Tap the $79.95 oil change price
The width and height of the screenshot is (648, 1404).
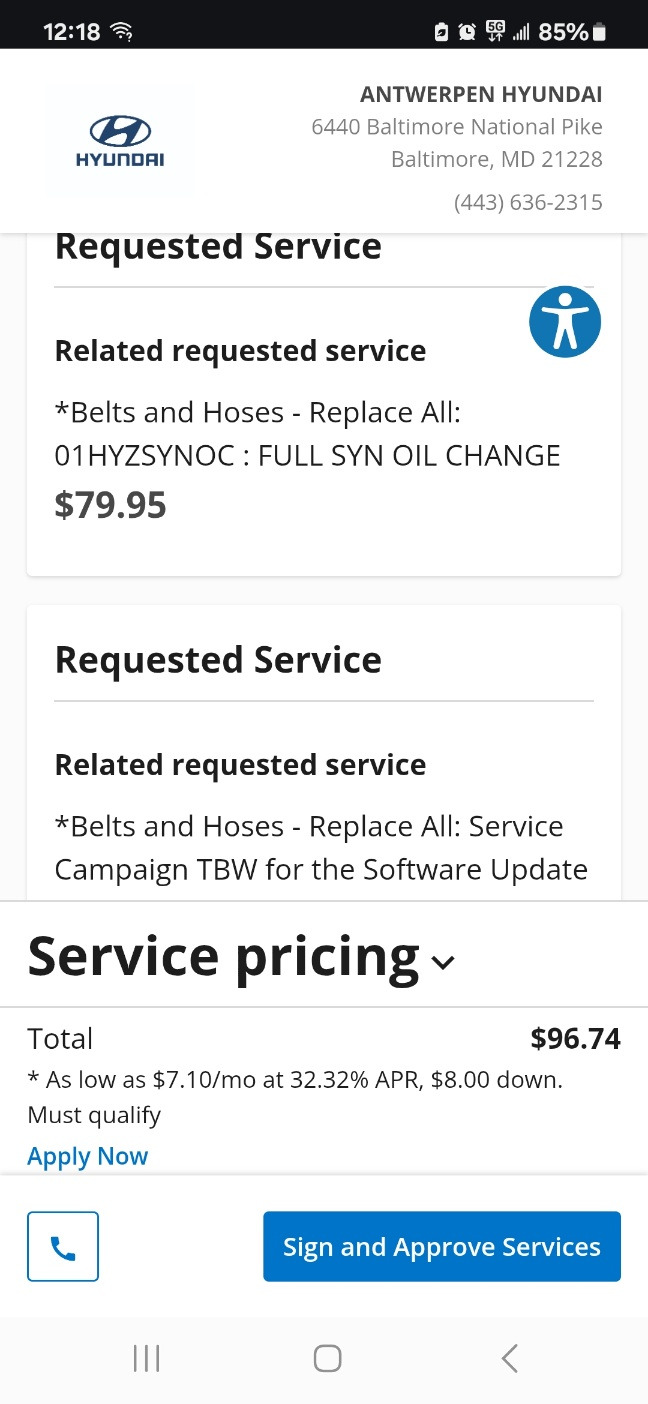pyautogui.click(x=110, y=505)
